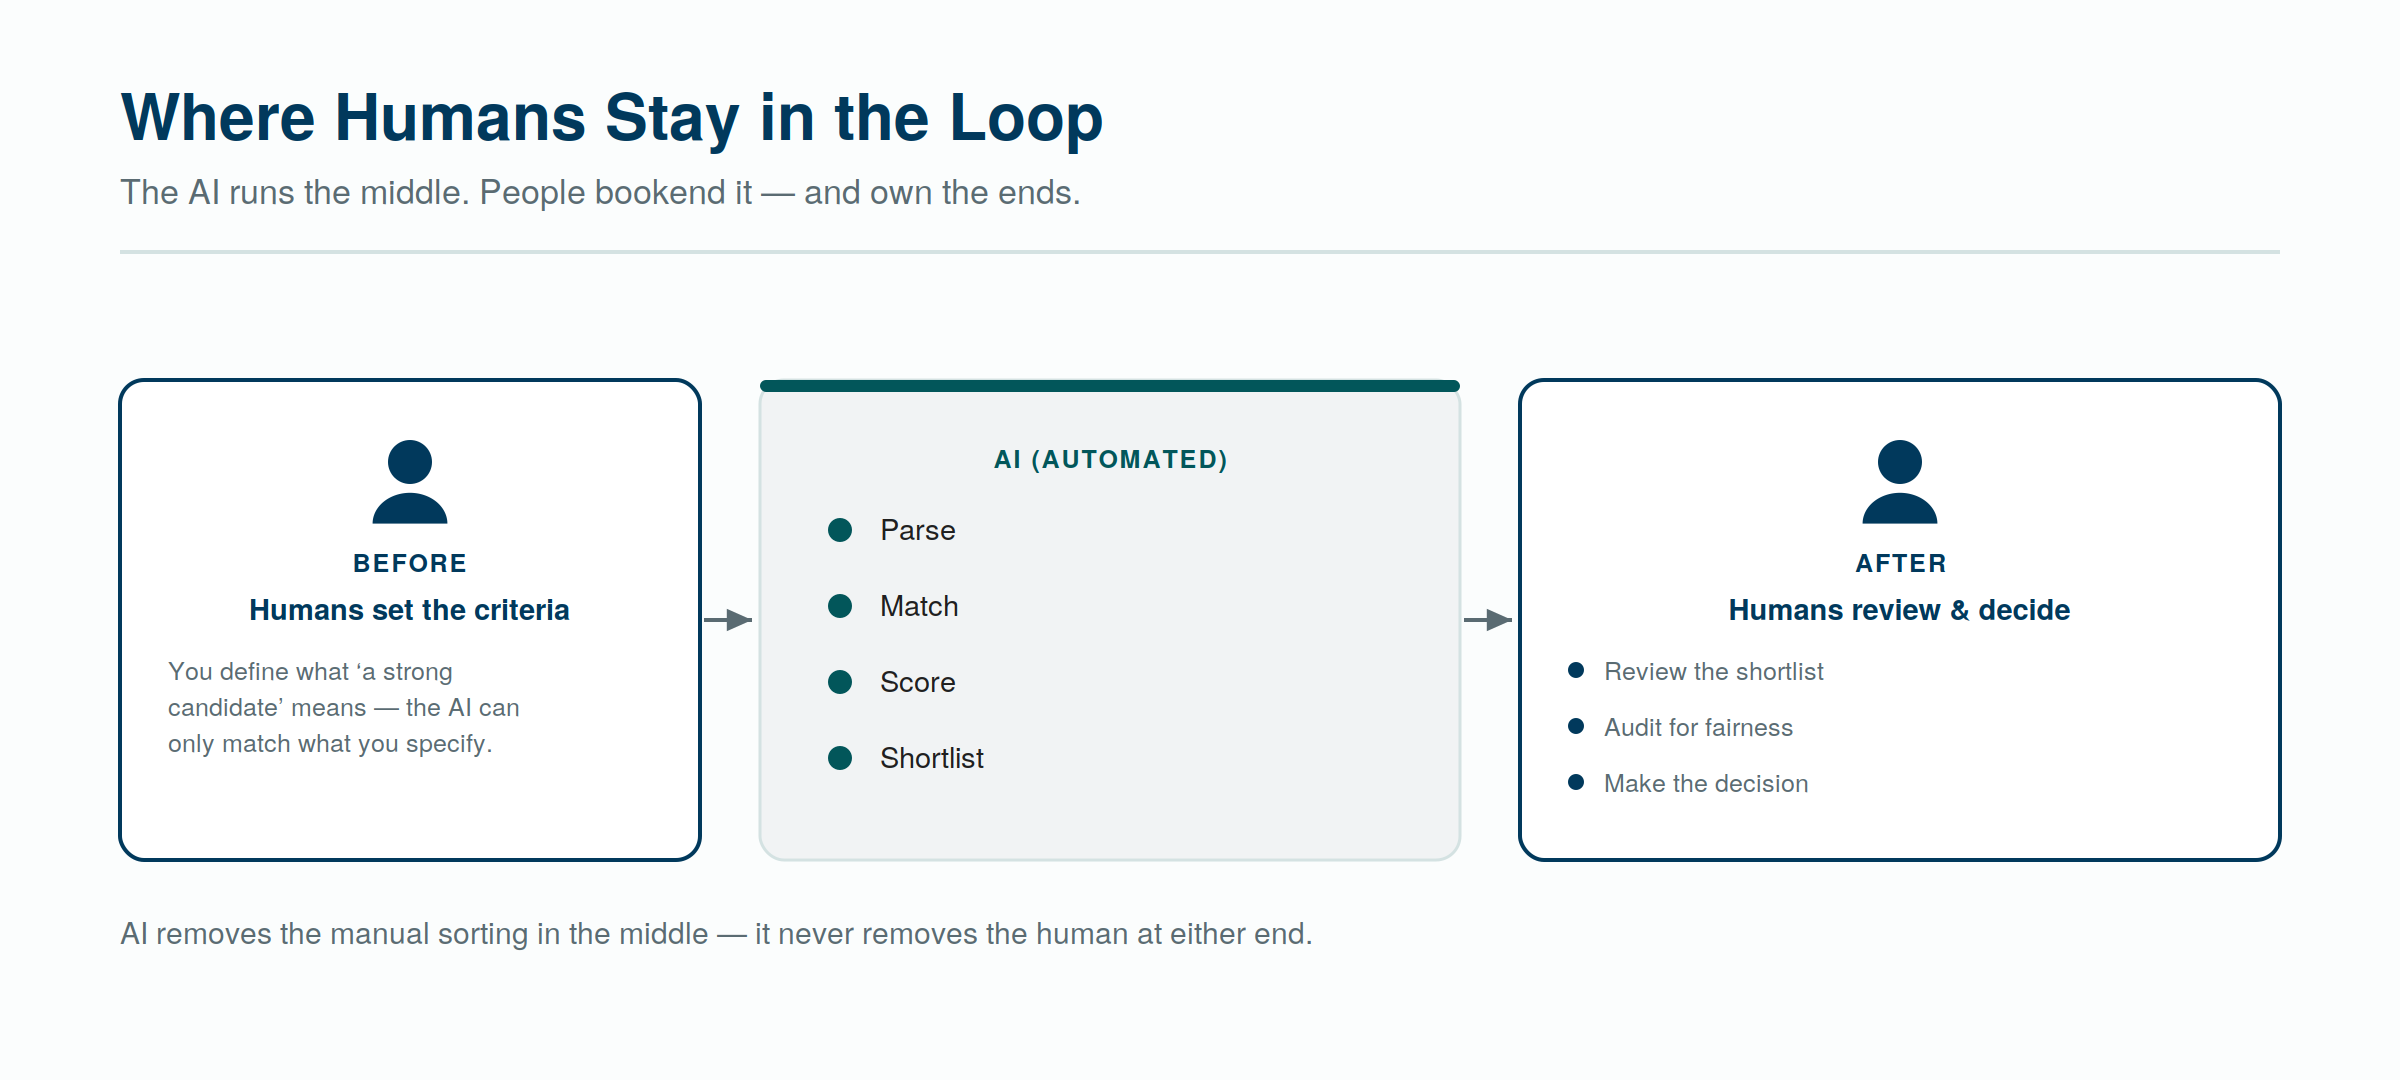The width and height of the screenshot is (2400, 1080).
Task: Select the green dot beside Parse
Action: [x=840, y=530]
